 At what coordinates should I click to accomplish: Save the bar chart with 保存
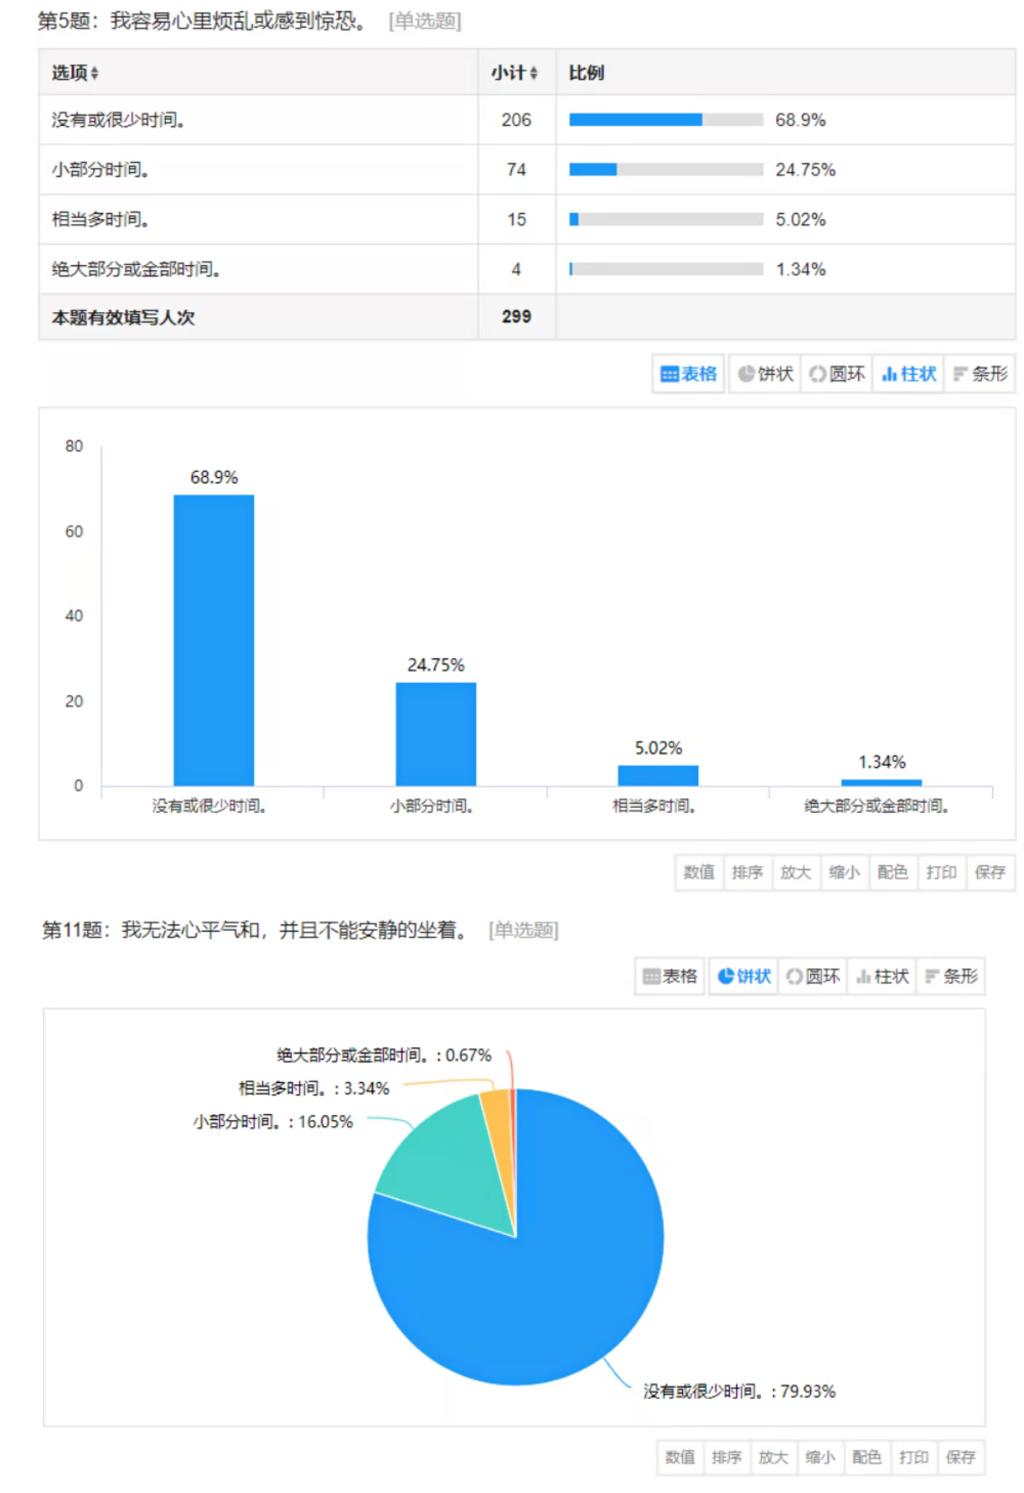[x=990, y=872]
